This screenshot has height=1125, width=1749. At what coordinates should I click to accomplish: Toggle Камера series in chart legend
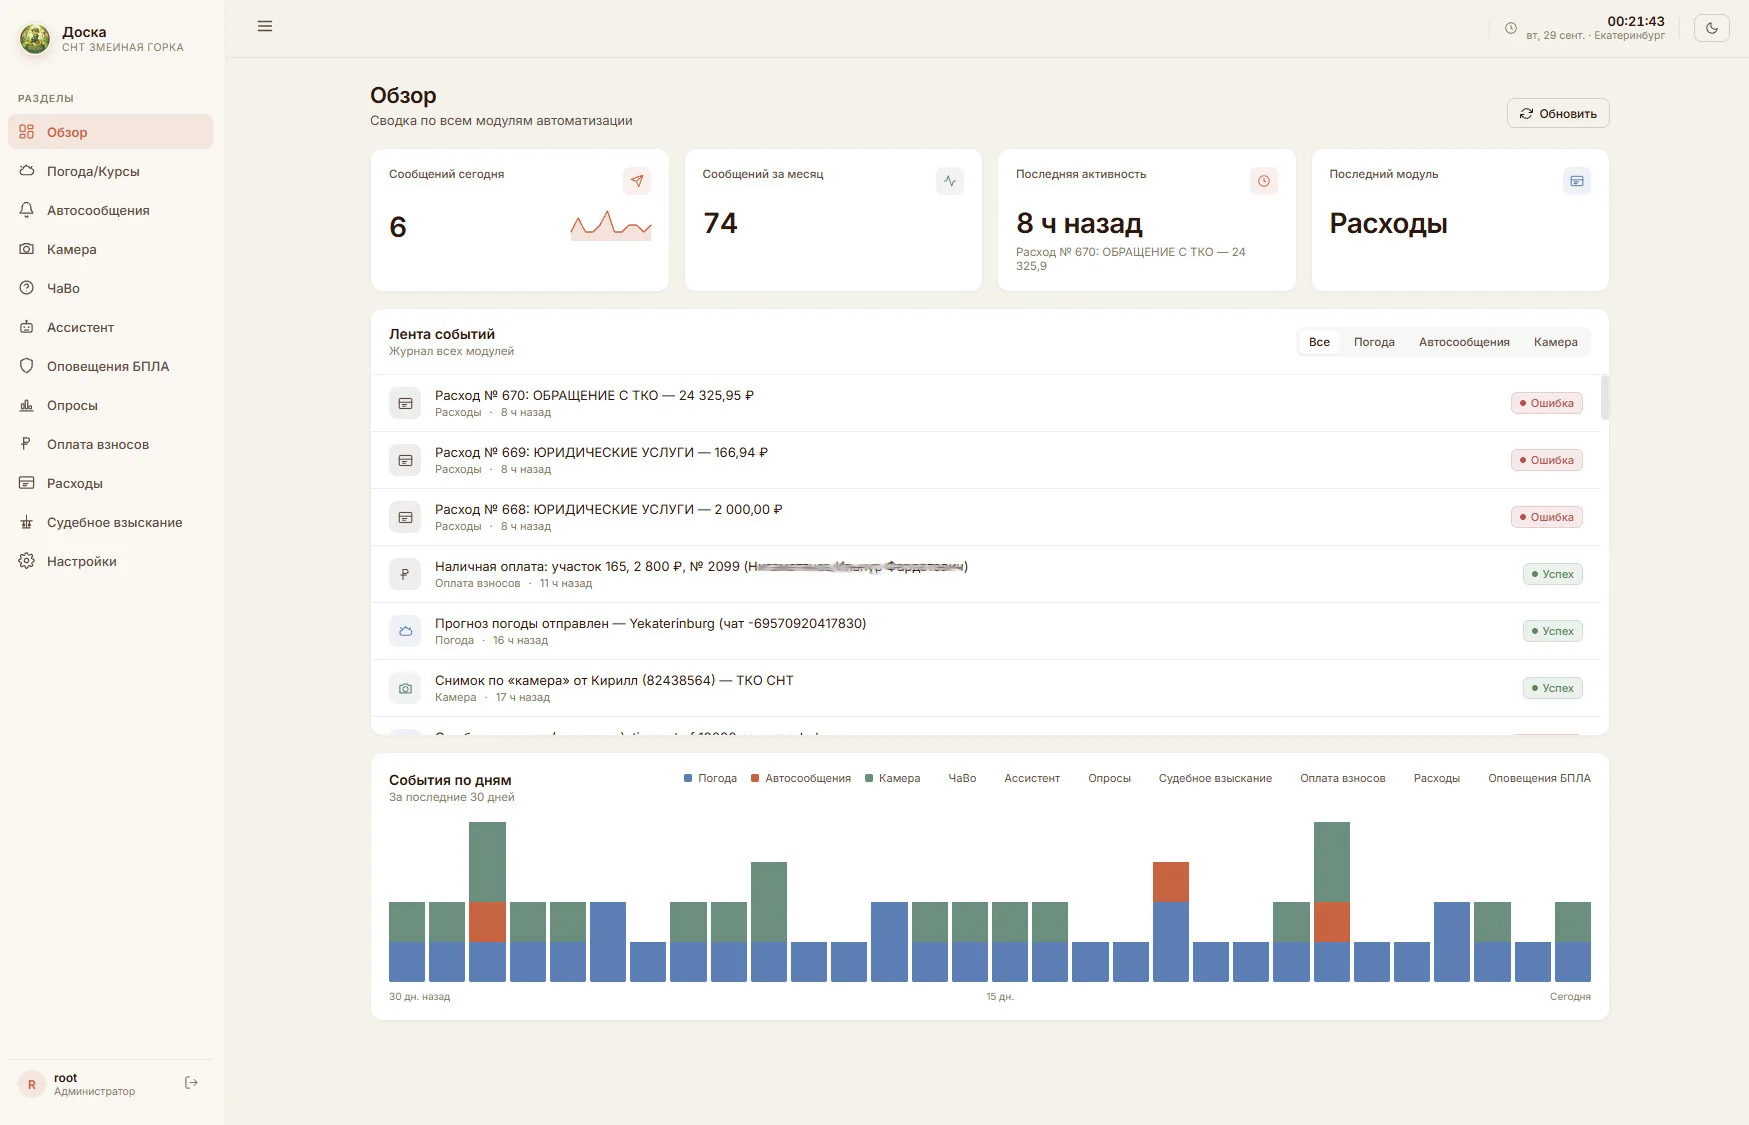893,778
